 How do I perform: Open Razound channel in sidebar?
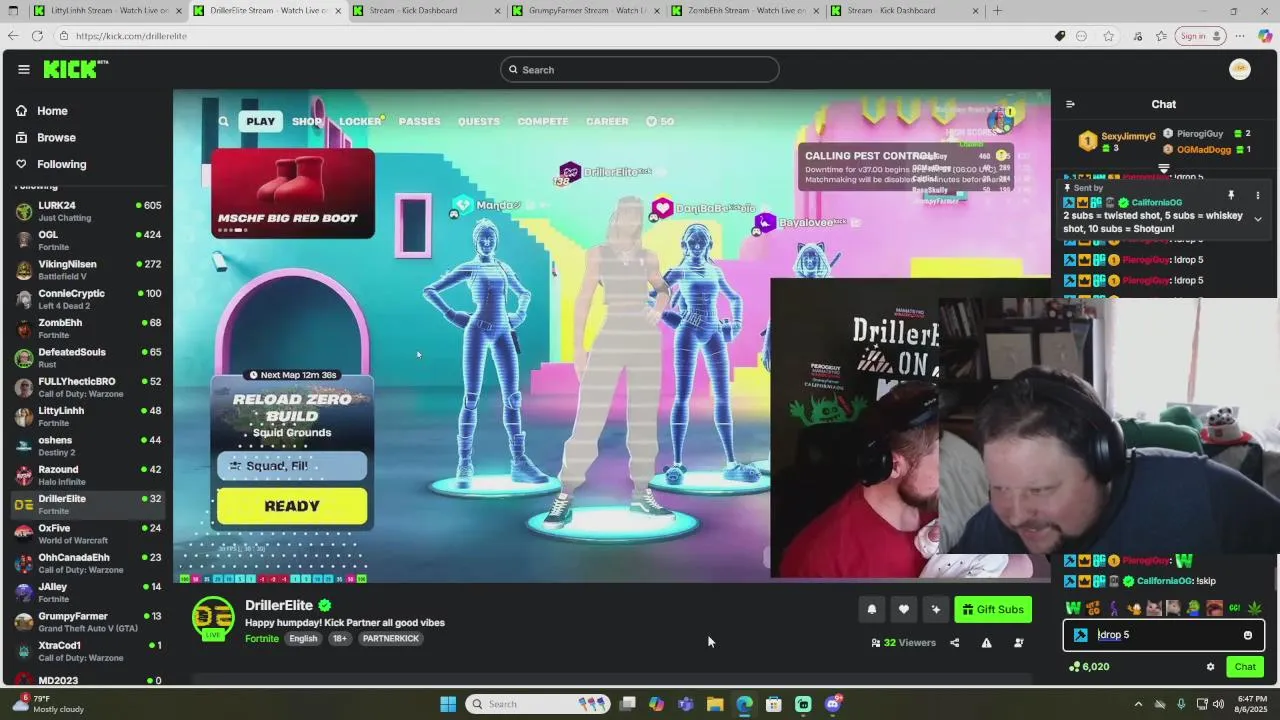[88, 475]
